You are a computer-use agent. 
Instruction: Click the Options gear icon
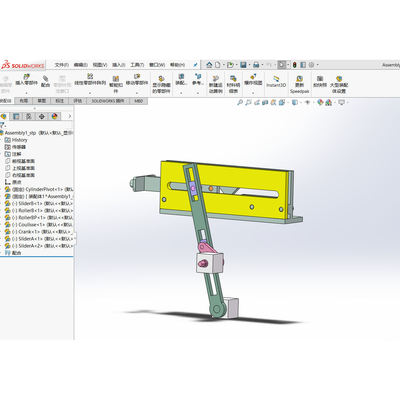[x=312, y=65]
